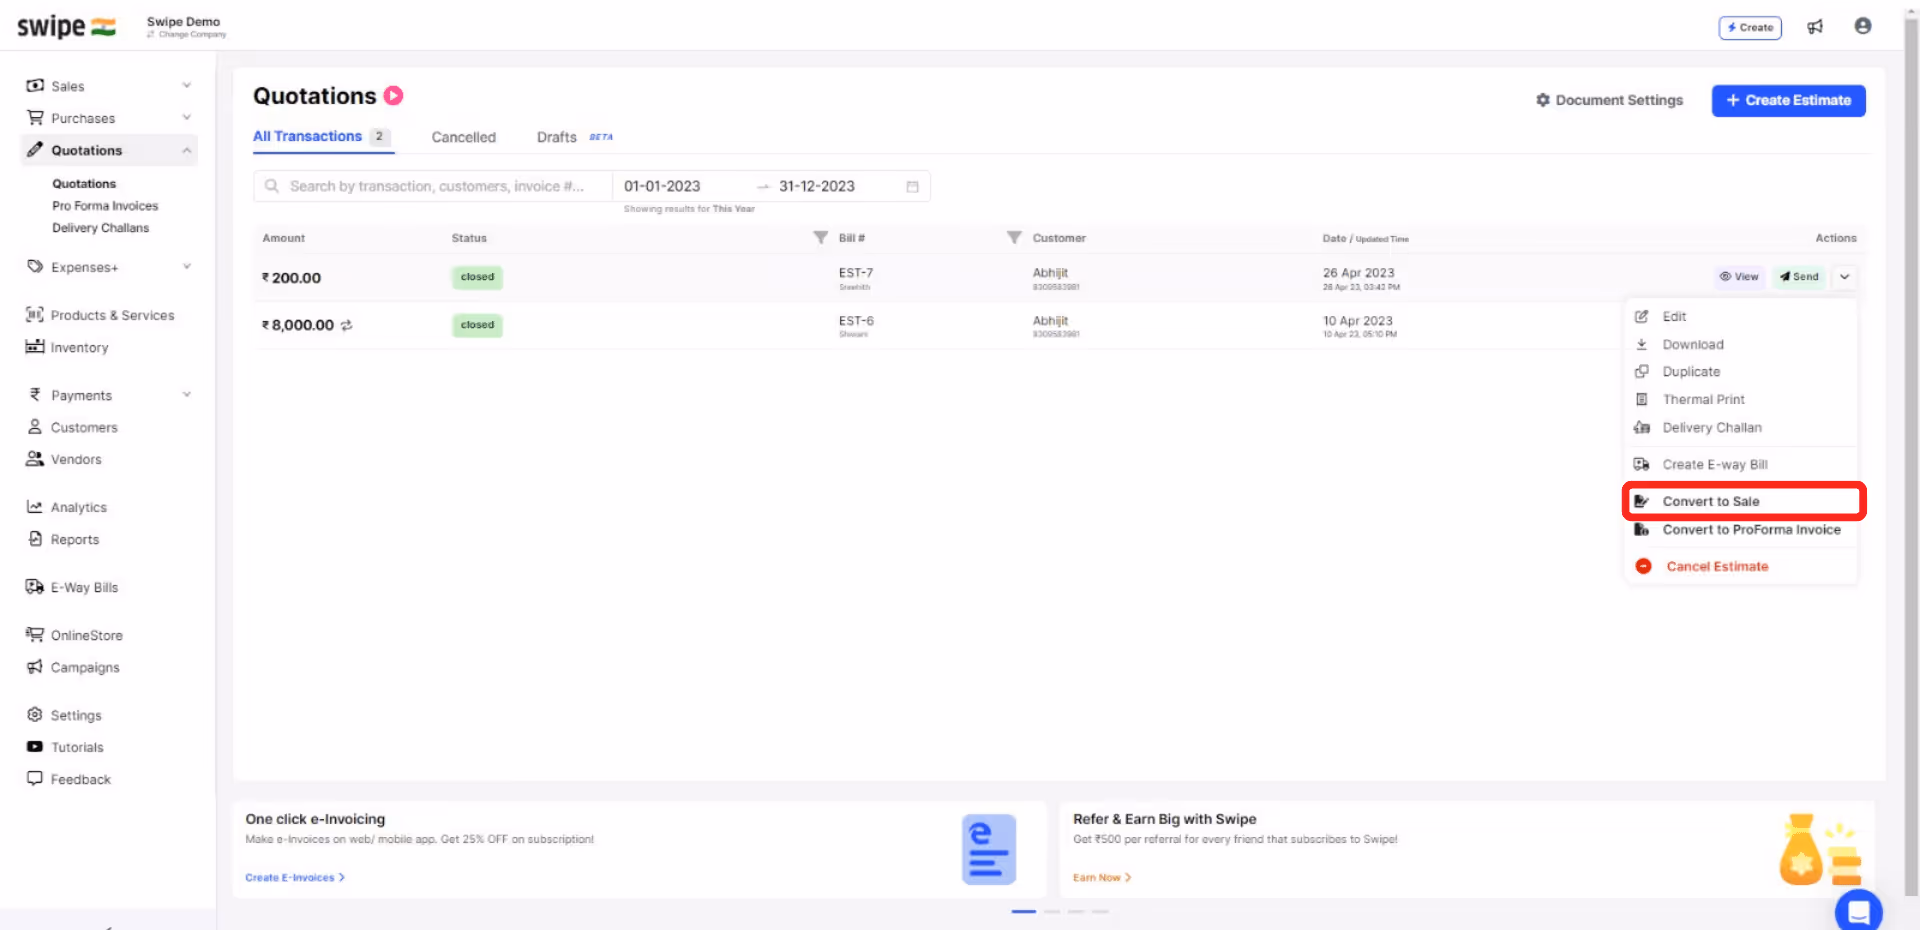Open Document Settings
Image resolution: width=1920 pixels, height=930 pixels.
tap(1609, 100)
